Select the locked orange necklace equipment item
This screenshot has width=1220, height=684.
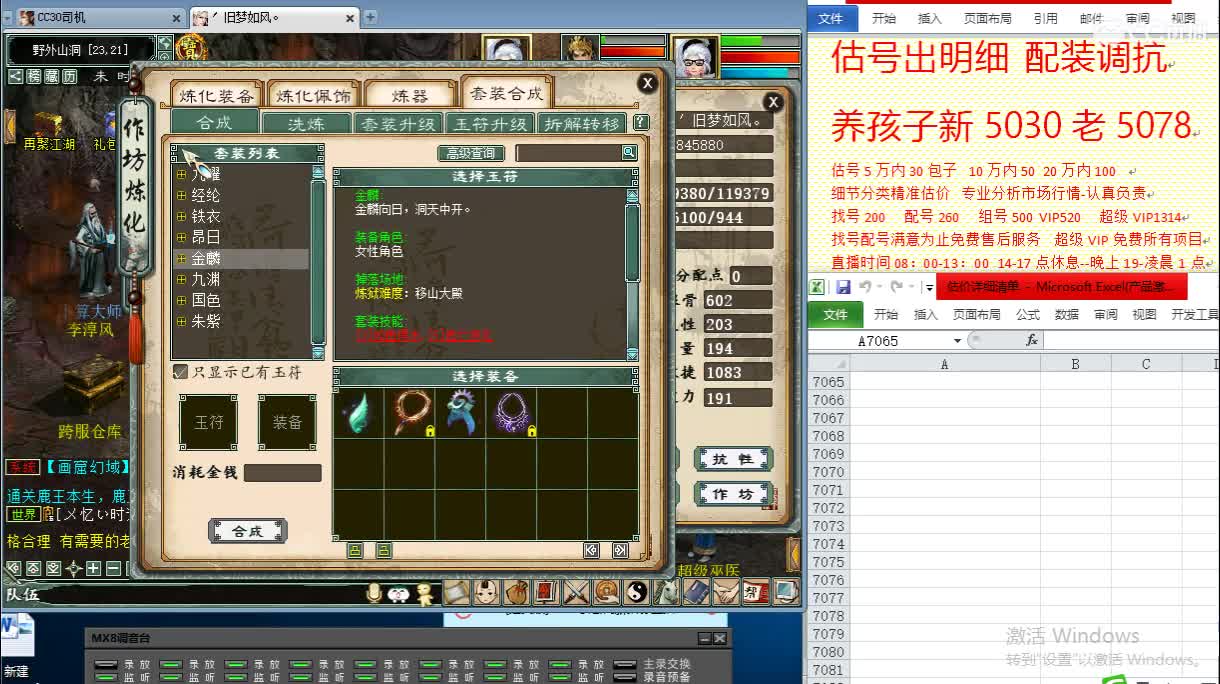[x=410, y=413]
